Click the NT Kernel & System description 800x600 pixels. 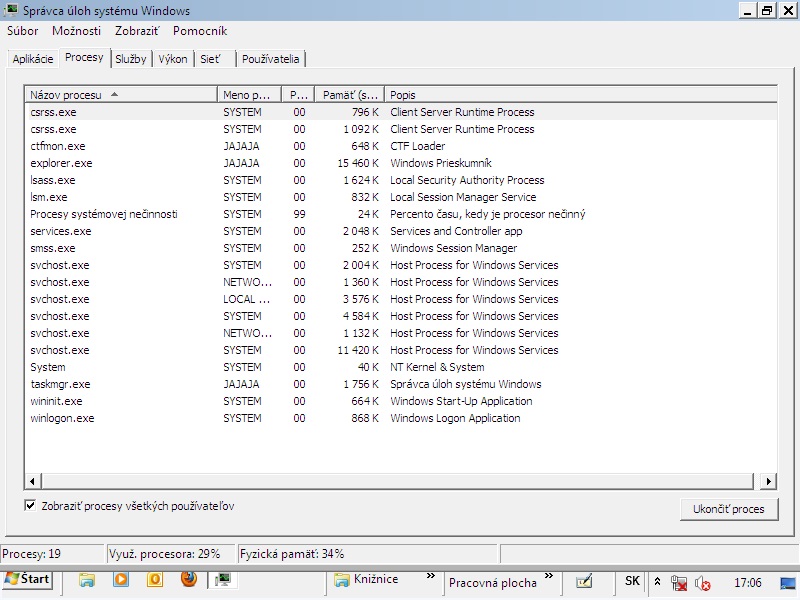coord(437,367)
